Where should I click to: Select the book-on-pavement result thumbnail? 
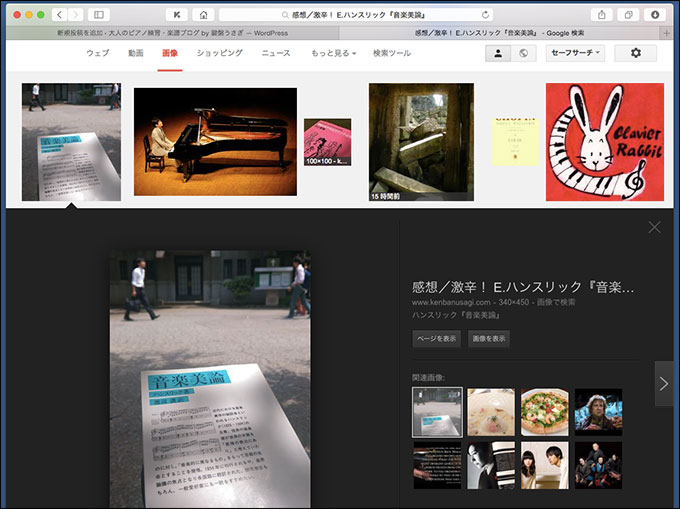[x=72, y=142]
